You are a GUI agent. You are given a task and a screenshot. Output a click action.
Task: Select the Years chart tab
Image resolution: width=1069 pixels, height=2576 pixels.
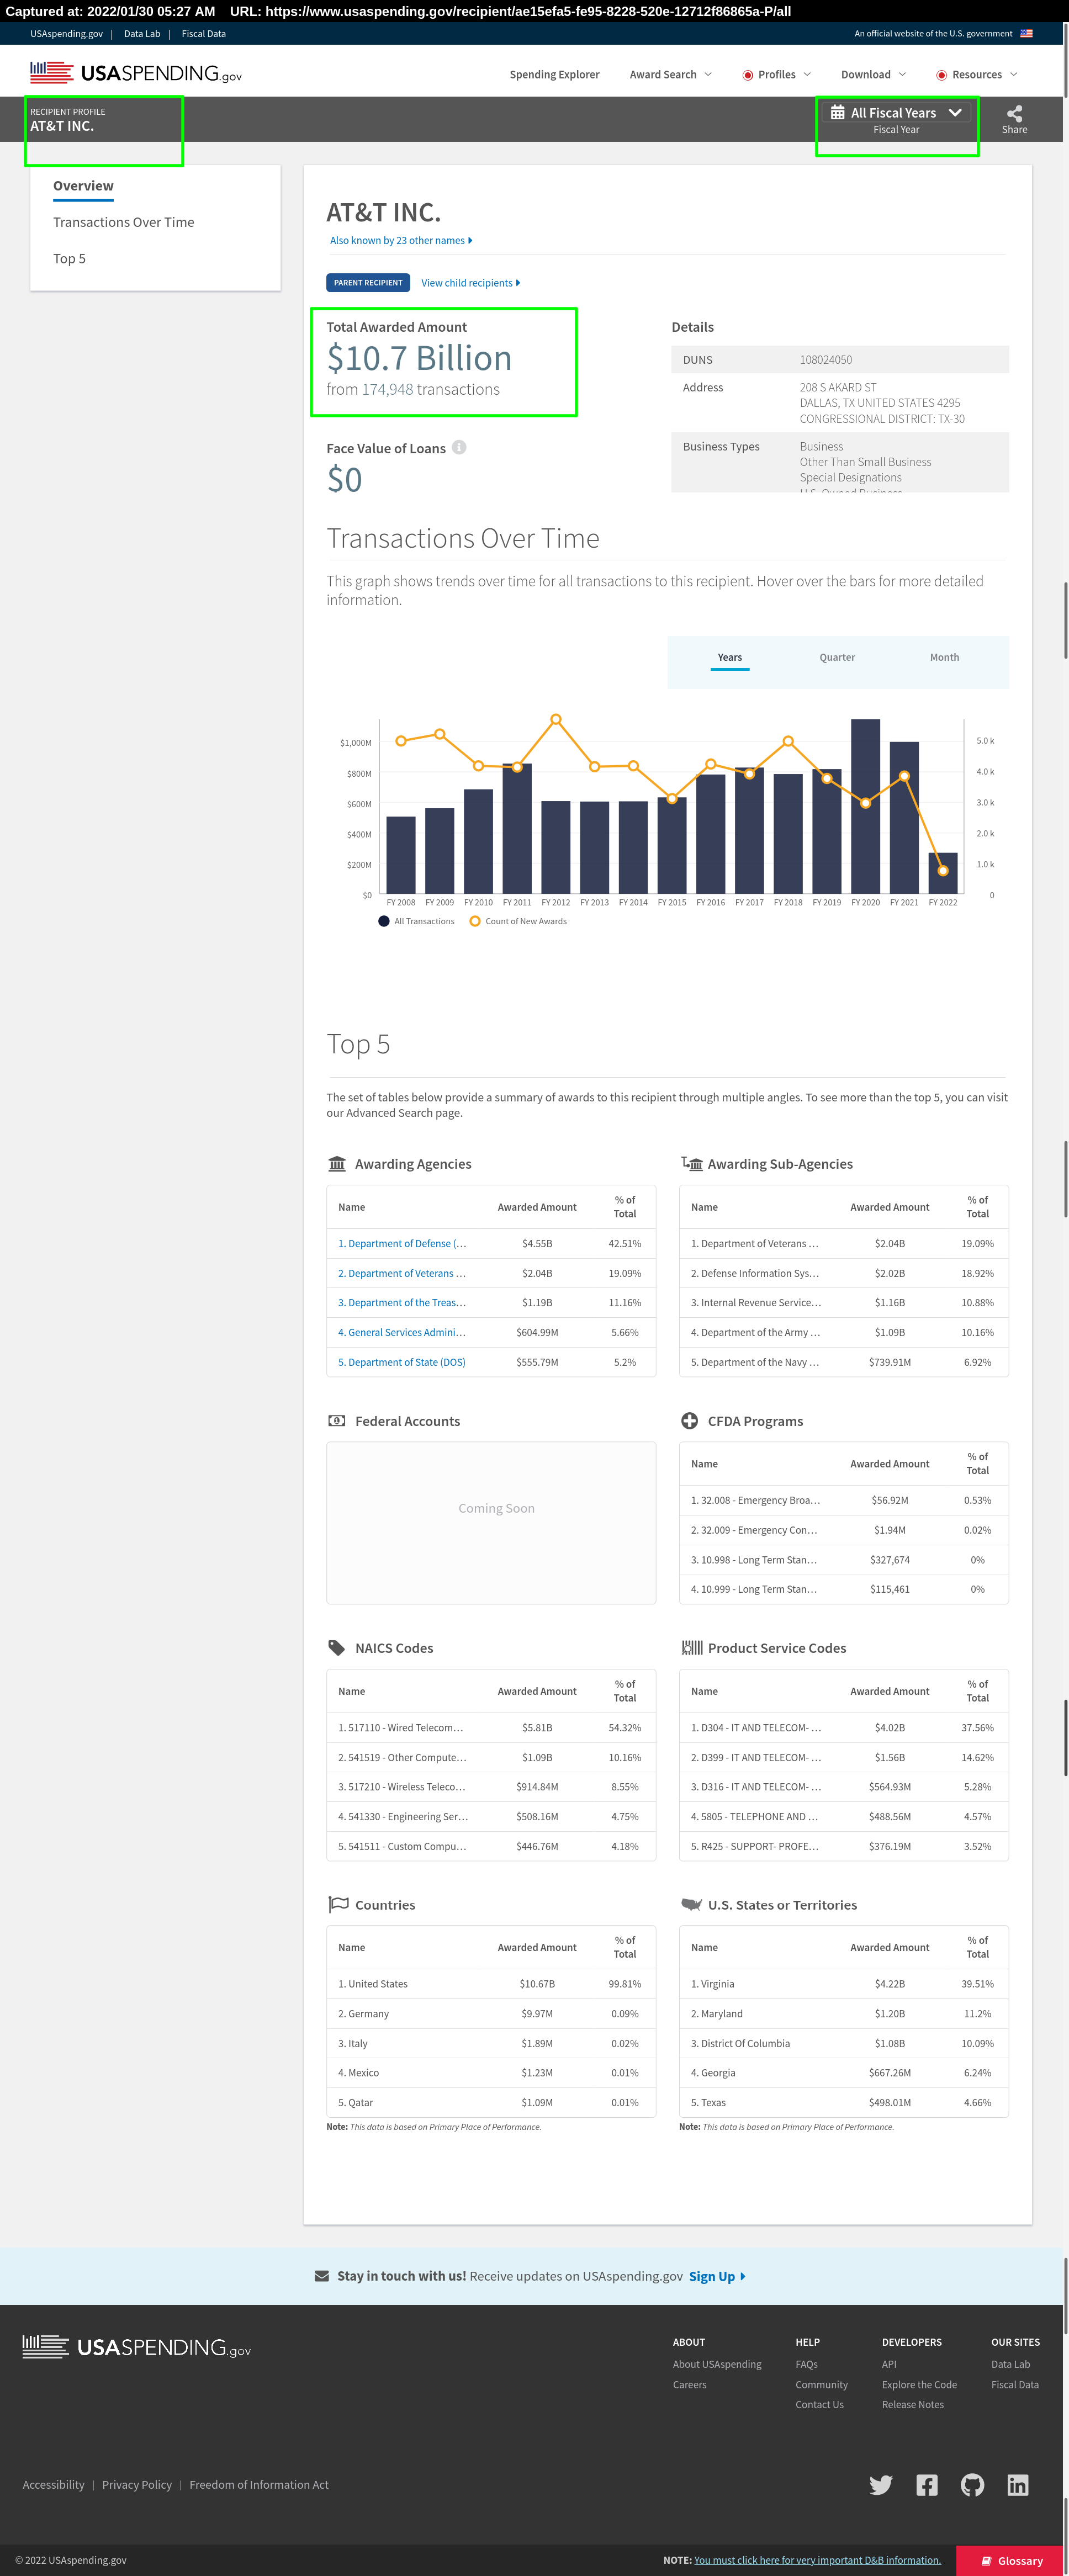[x=730, y=658]
